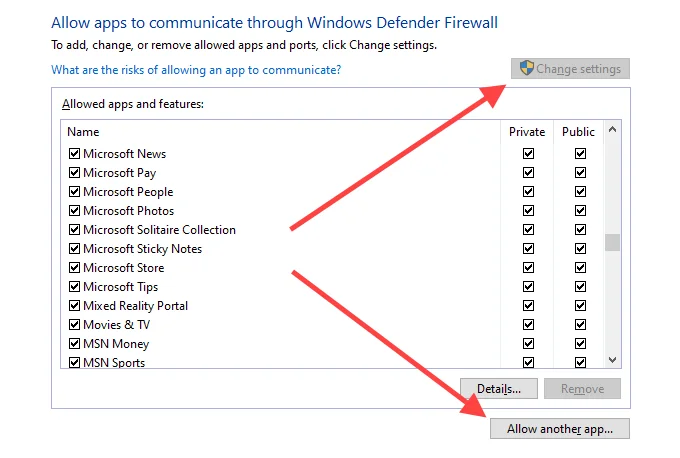This screenshot has width=680, height=458.
Task: Toggle Private checkbox for Microsoft Solitaire Collection
Action: tap(528, 229)
